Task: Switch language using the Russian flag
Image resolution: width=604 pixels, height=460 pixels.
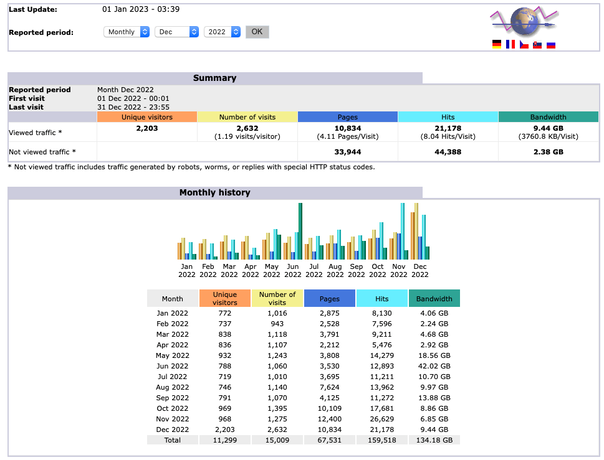Action: (551, 45)
